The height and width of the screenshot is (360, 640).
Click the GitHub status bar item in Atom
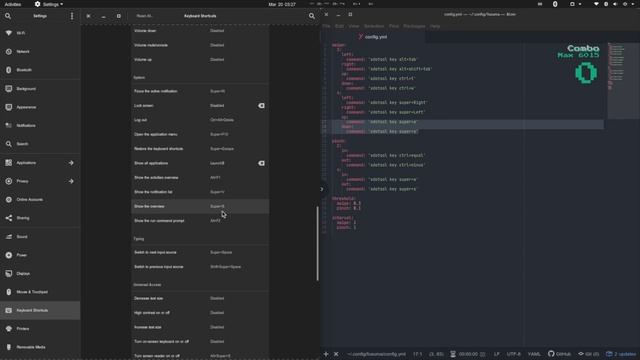coord(559,354)
